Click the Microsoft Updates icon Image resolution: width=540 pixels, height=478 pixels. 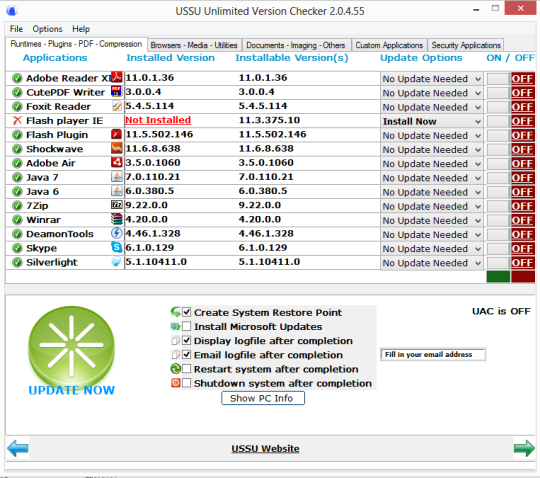[176, 326]
